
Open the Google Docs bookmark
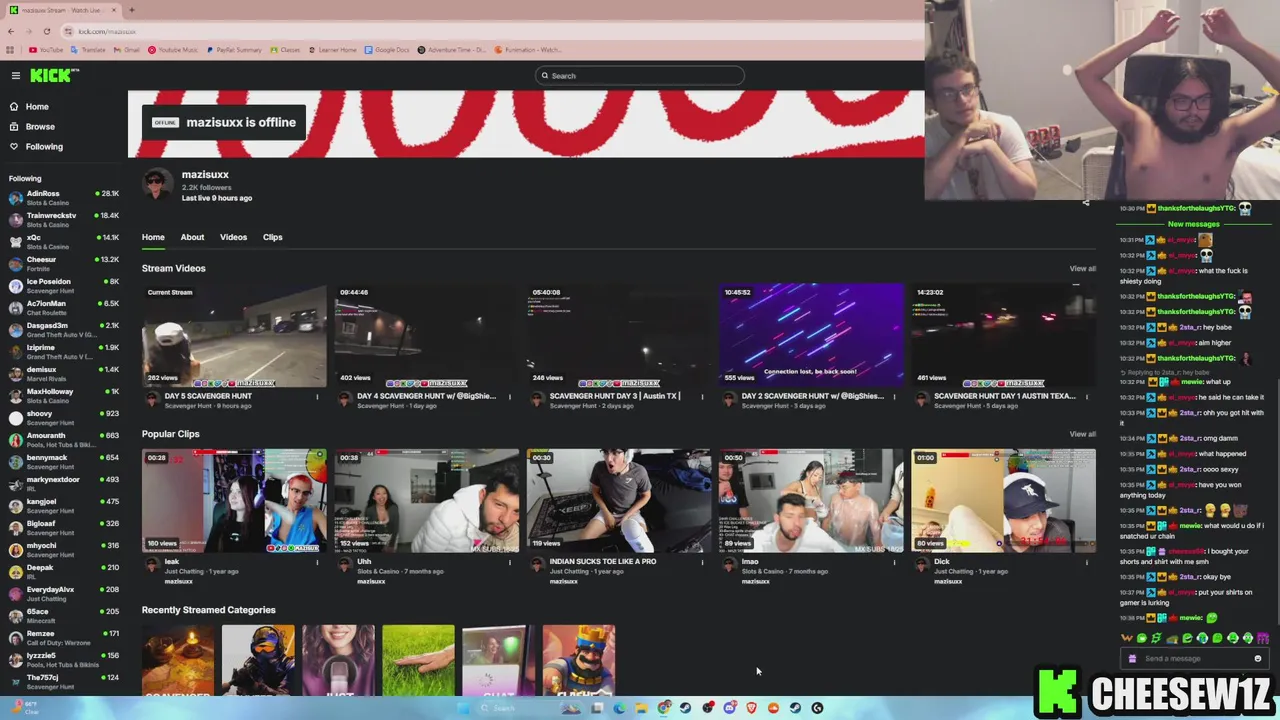[387, 50]
